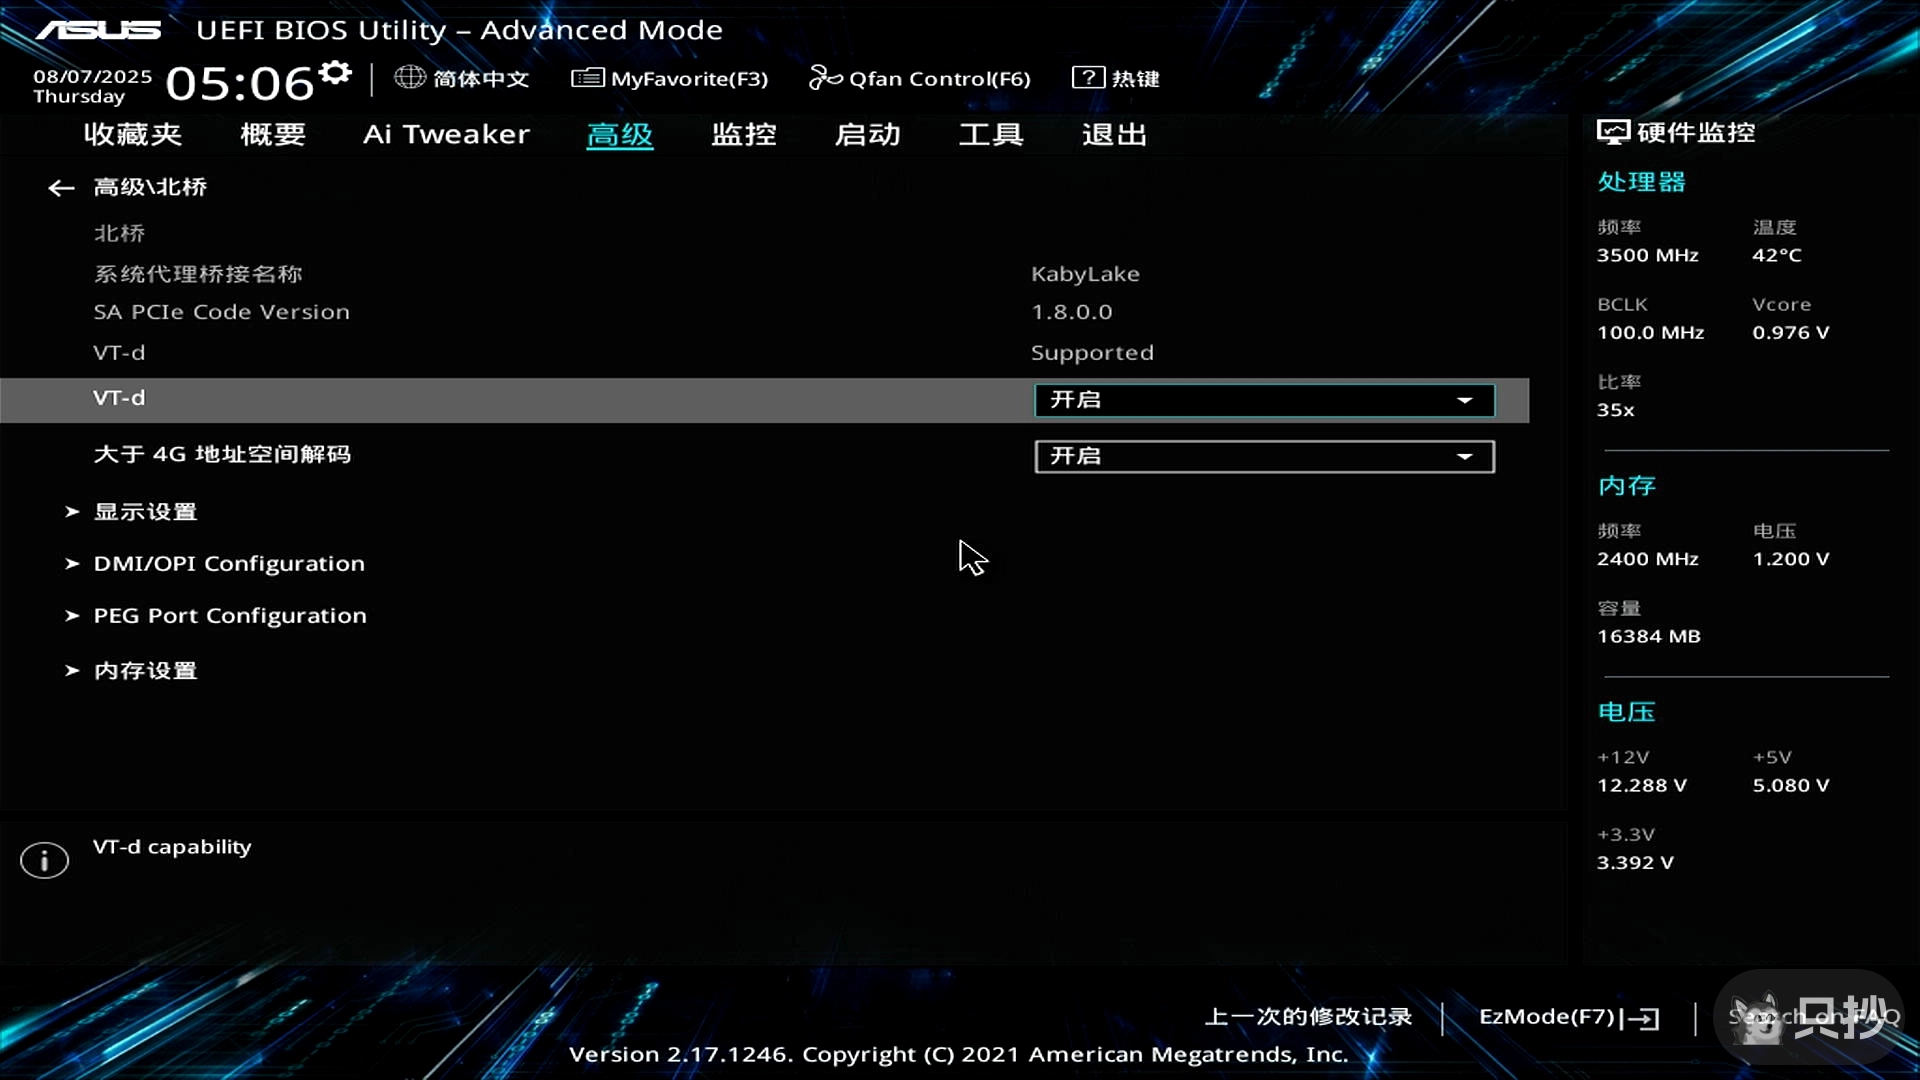Expand the 内存设置 submenu
The height and width of the screenshot is (1080, 1920).
tap(145, 671)
